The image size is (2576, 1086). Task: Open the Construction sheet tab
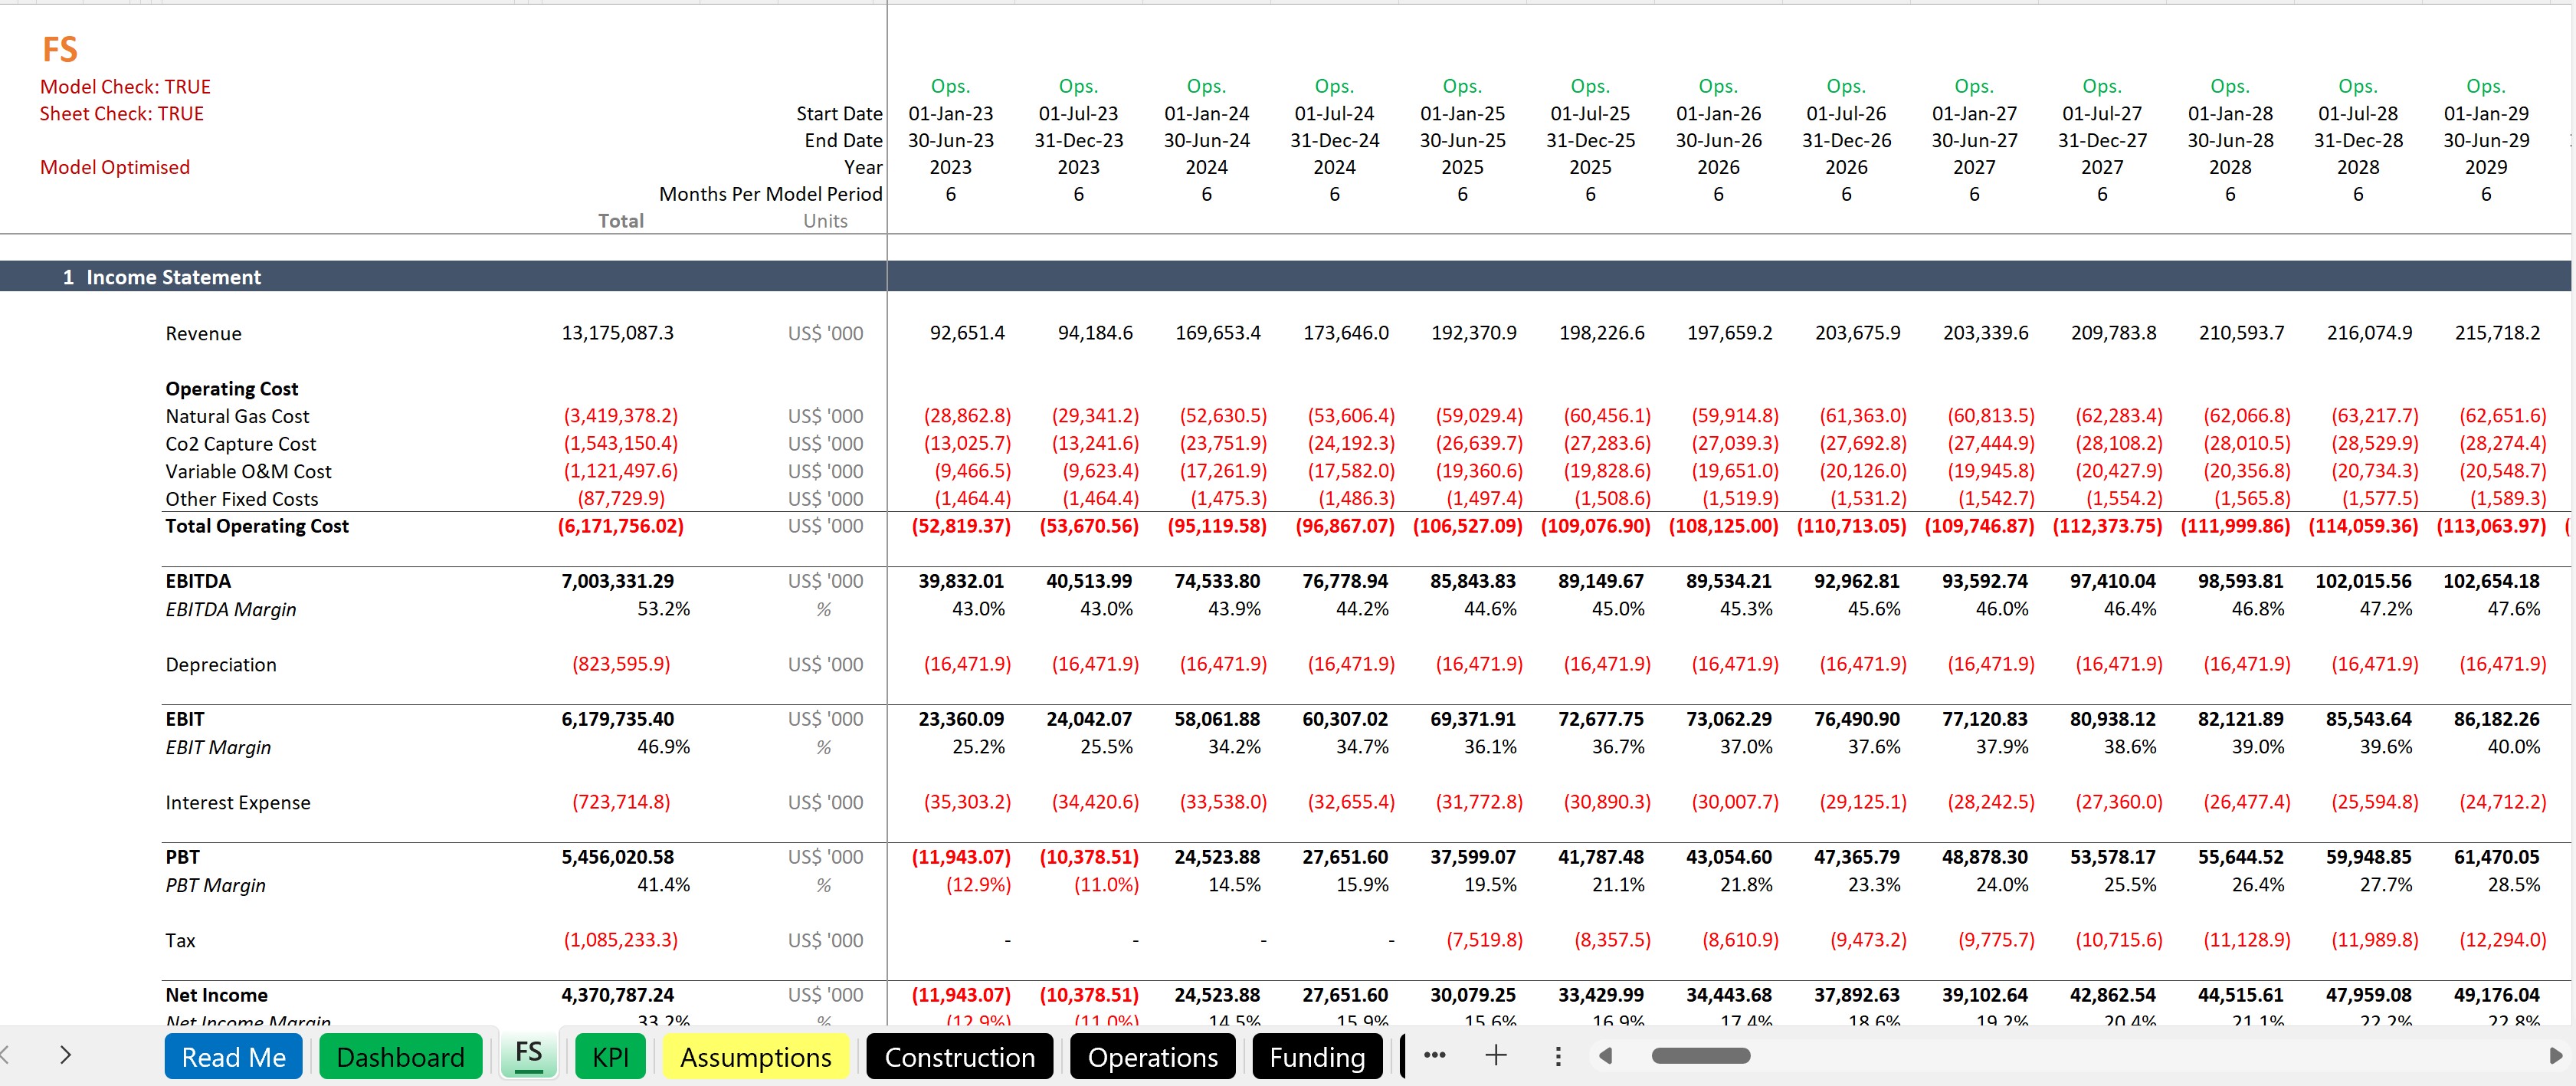(x=959, y=1057)
